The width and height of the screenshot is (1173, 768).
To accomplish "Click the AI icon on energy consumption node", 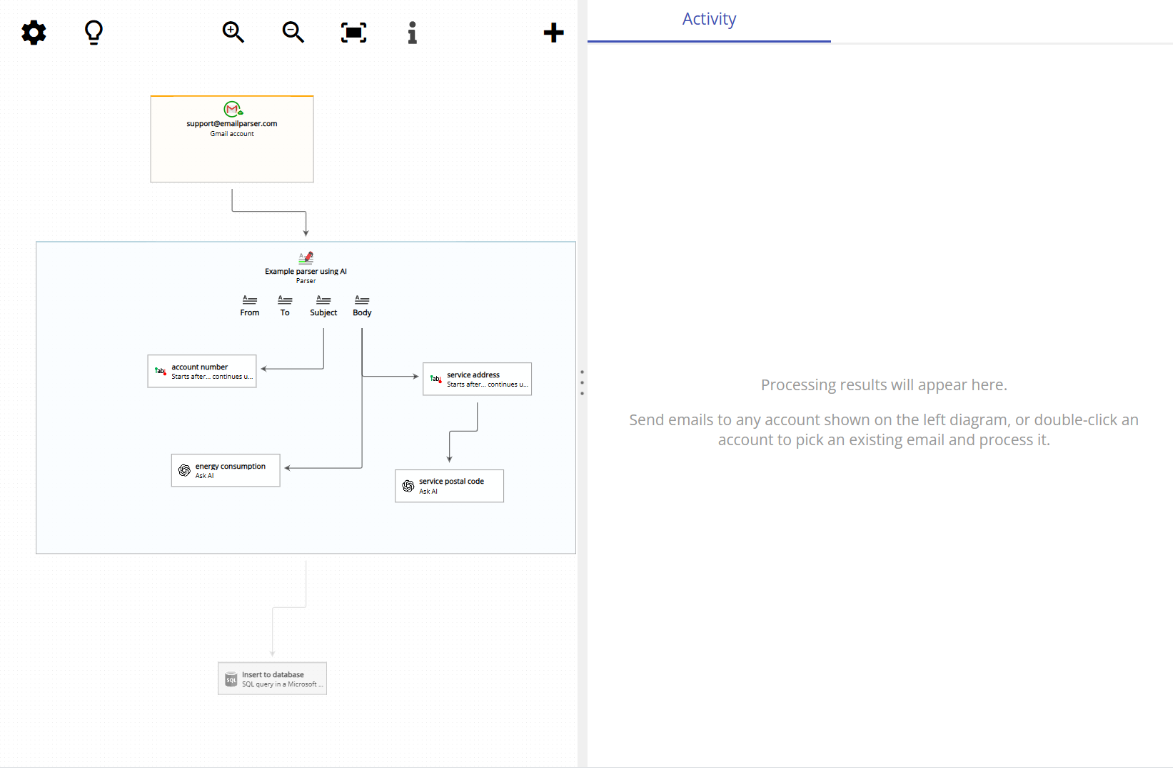I will (x=184, y=470).
